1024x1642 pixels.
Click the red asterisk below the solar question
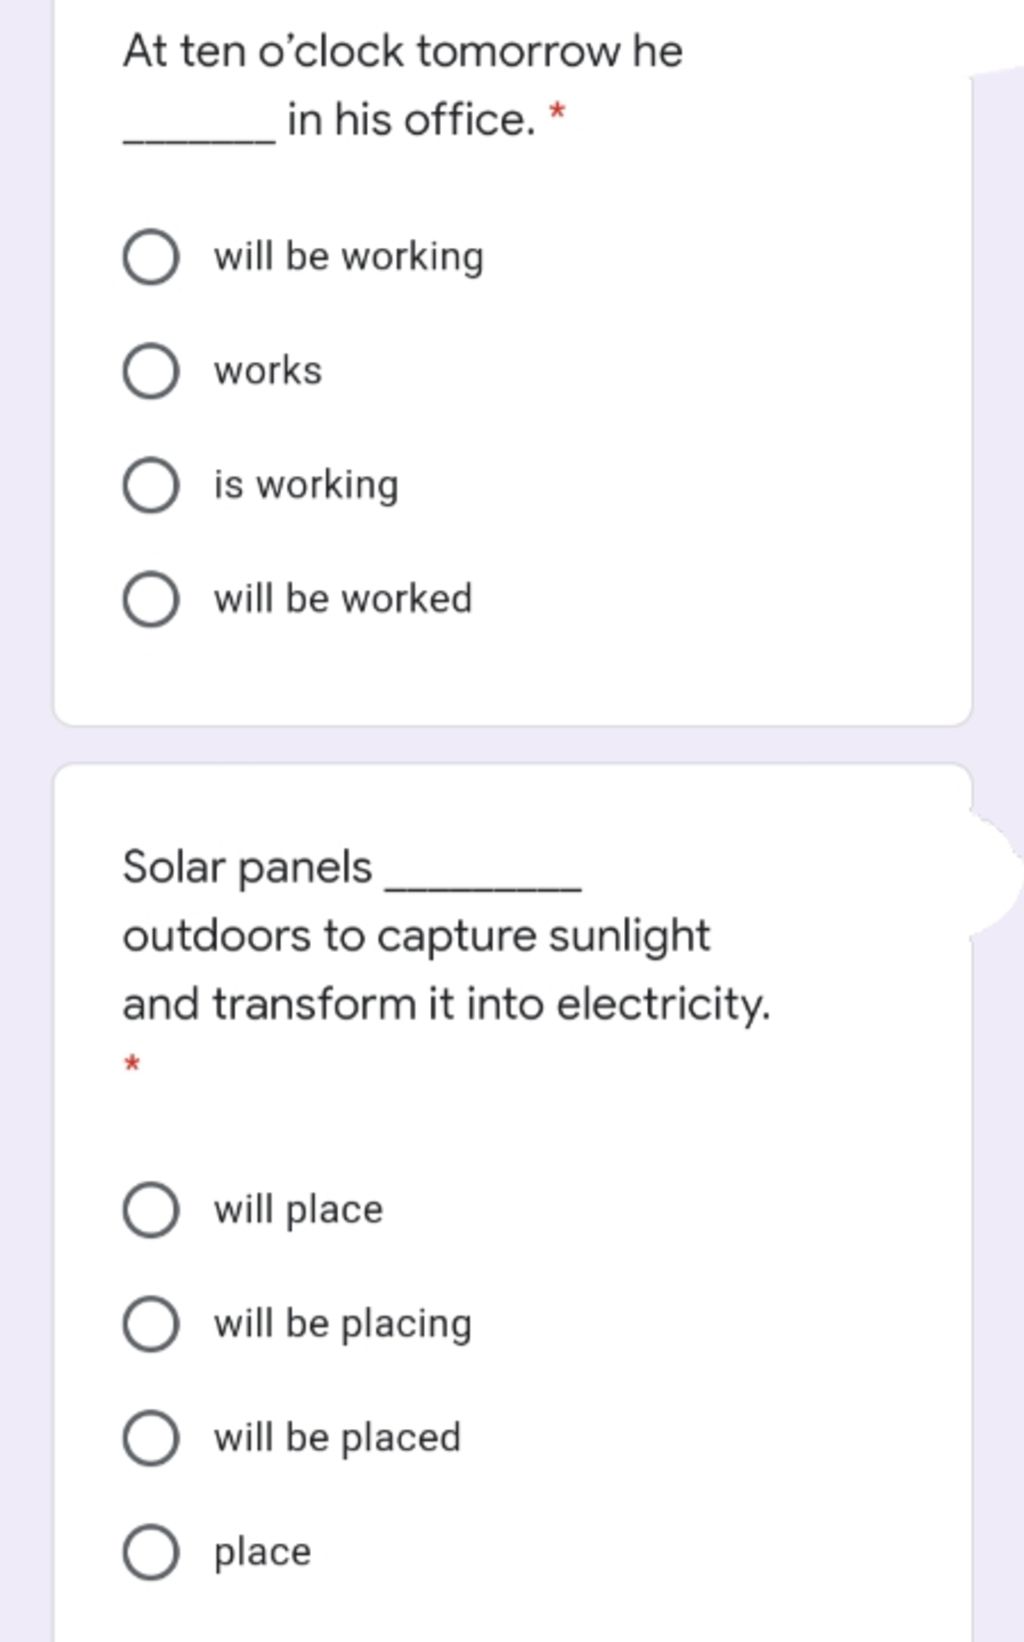pyautogui.click(x=131, y=1064)
